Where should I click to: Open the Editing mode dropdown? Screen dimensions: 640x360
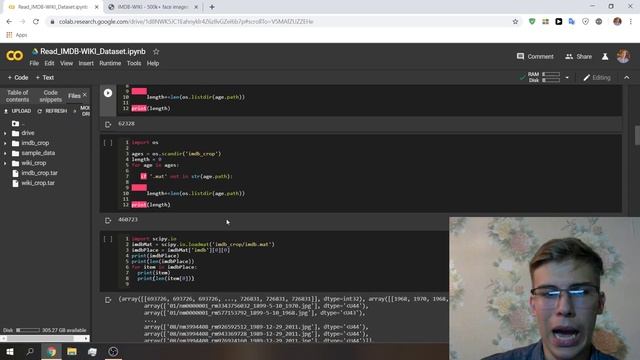(x=597, y=78)
